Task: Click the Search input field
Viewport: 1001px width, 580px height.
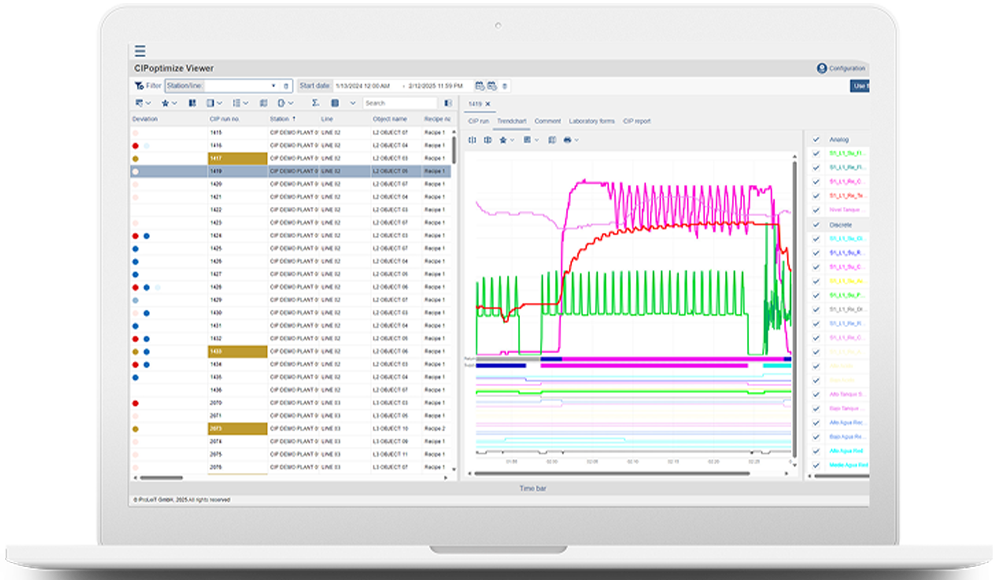Action: click(x=400, y=103)
